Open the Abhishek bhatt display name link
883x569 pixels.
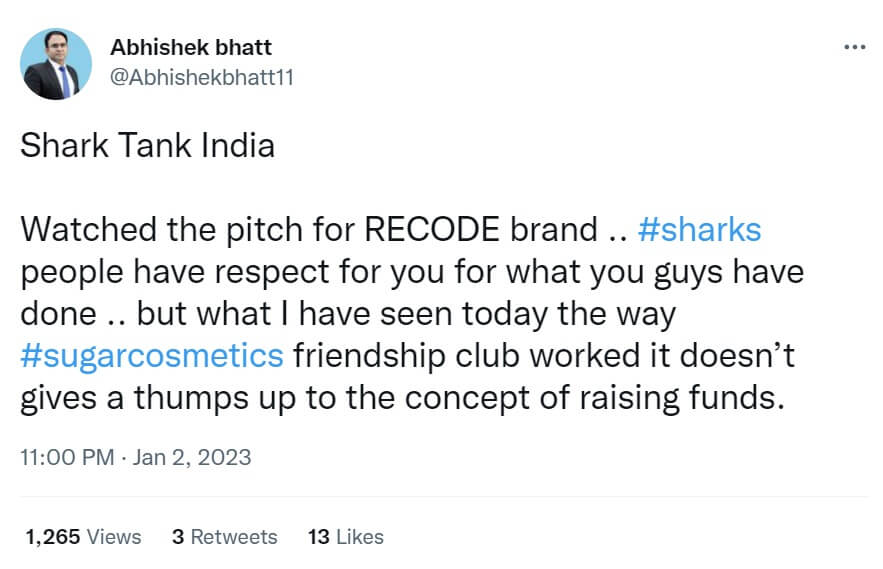click(x=188, y=48)
